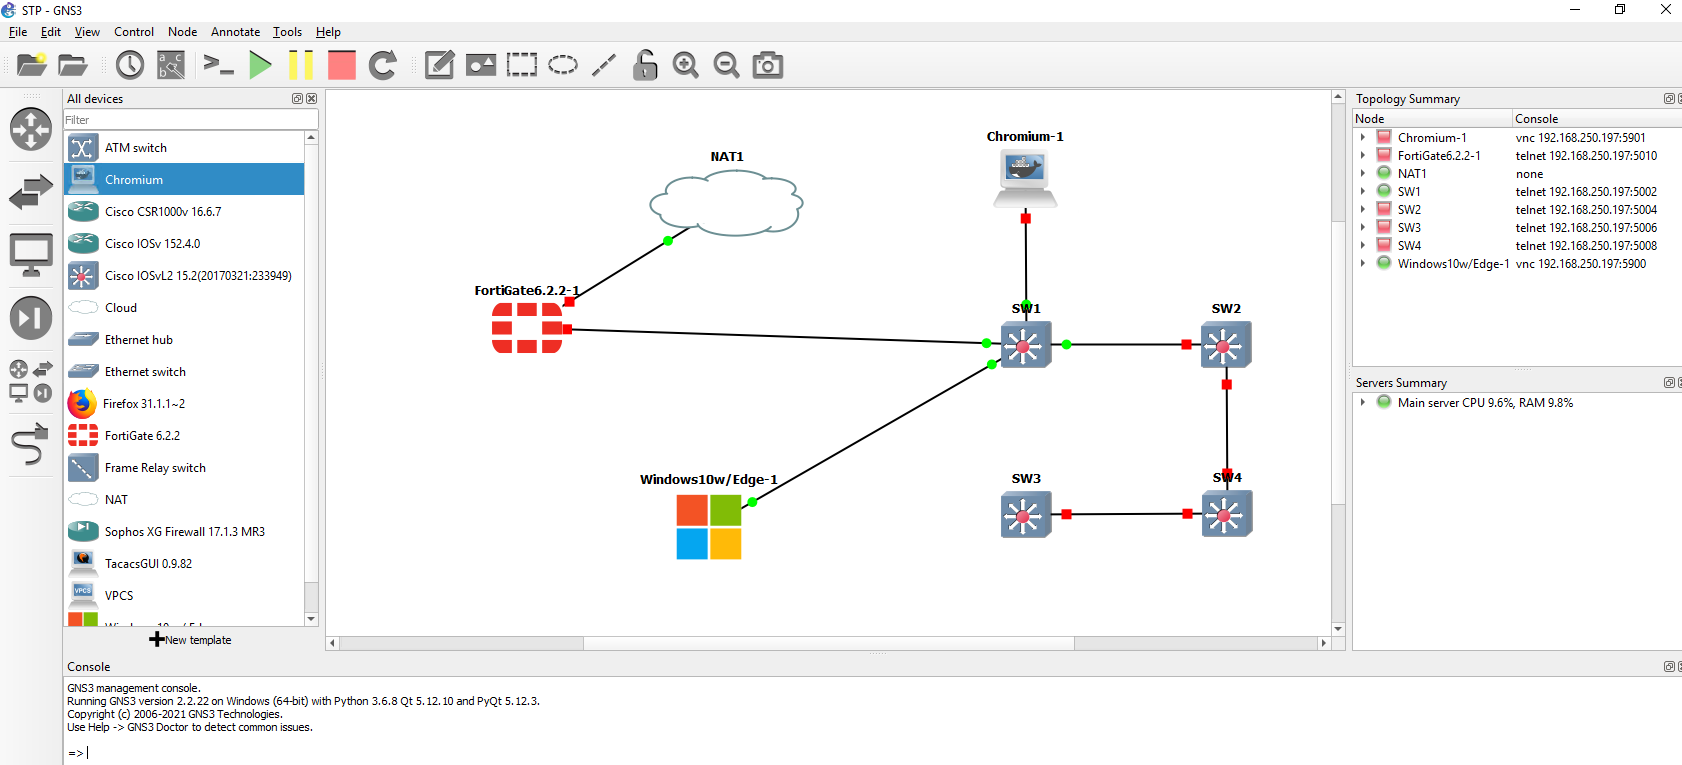Open the Manage snapshots clock icon
1682x765 pixels.
130,65
